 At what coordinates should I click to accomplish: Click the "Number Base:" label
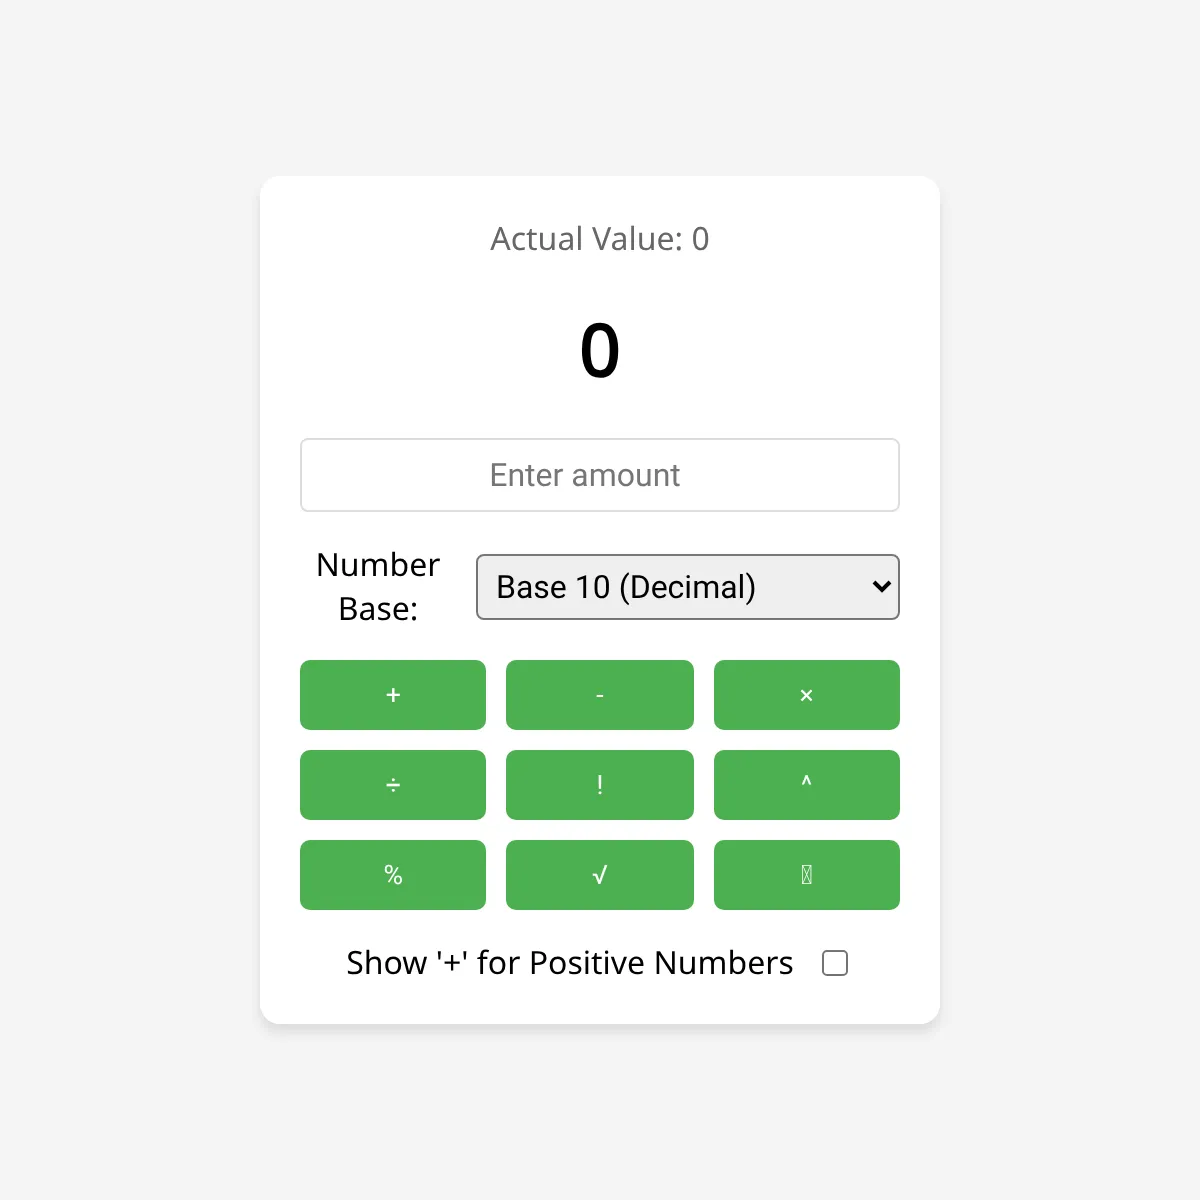coord(378,587)
